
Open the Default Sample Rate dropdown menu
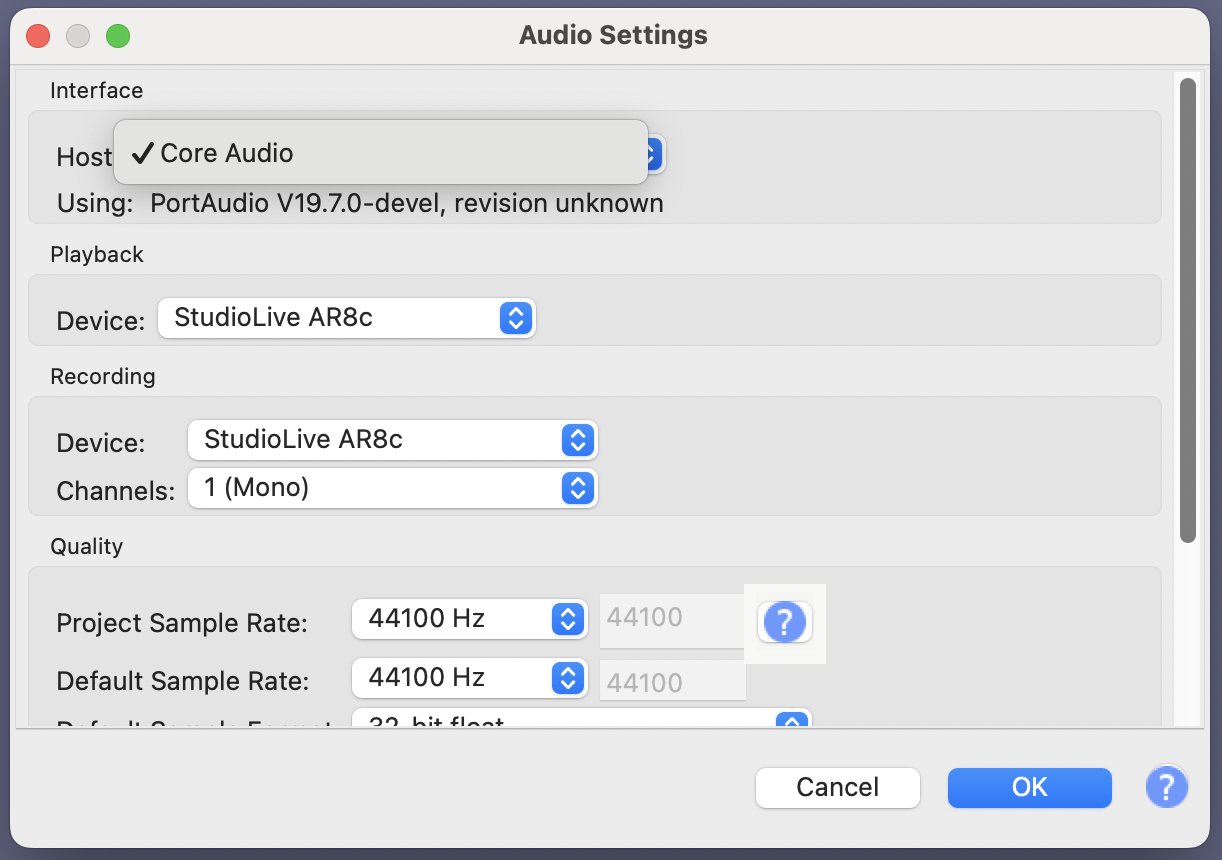point(468,678)
